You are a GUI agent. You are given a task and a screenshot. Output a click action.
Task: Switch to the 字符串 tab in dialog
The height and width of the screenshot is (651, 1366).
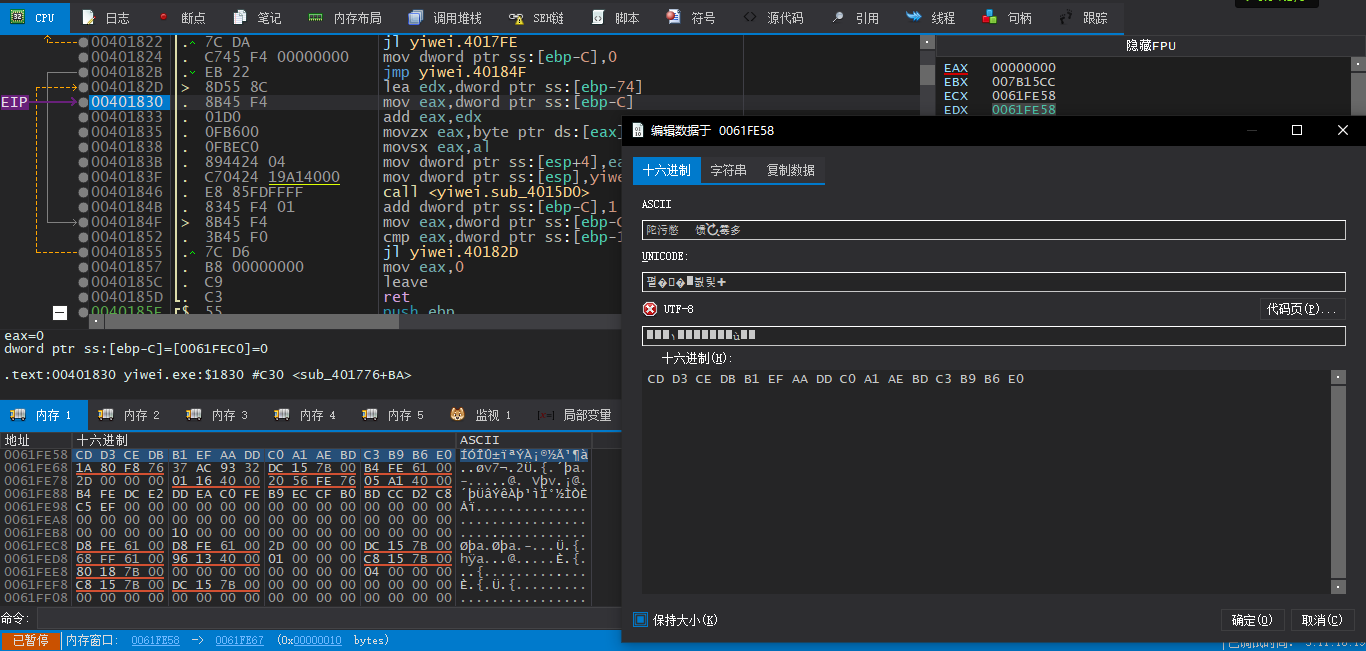tap(728, 171)
